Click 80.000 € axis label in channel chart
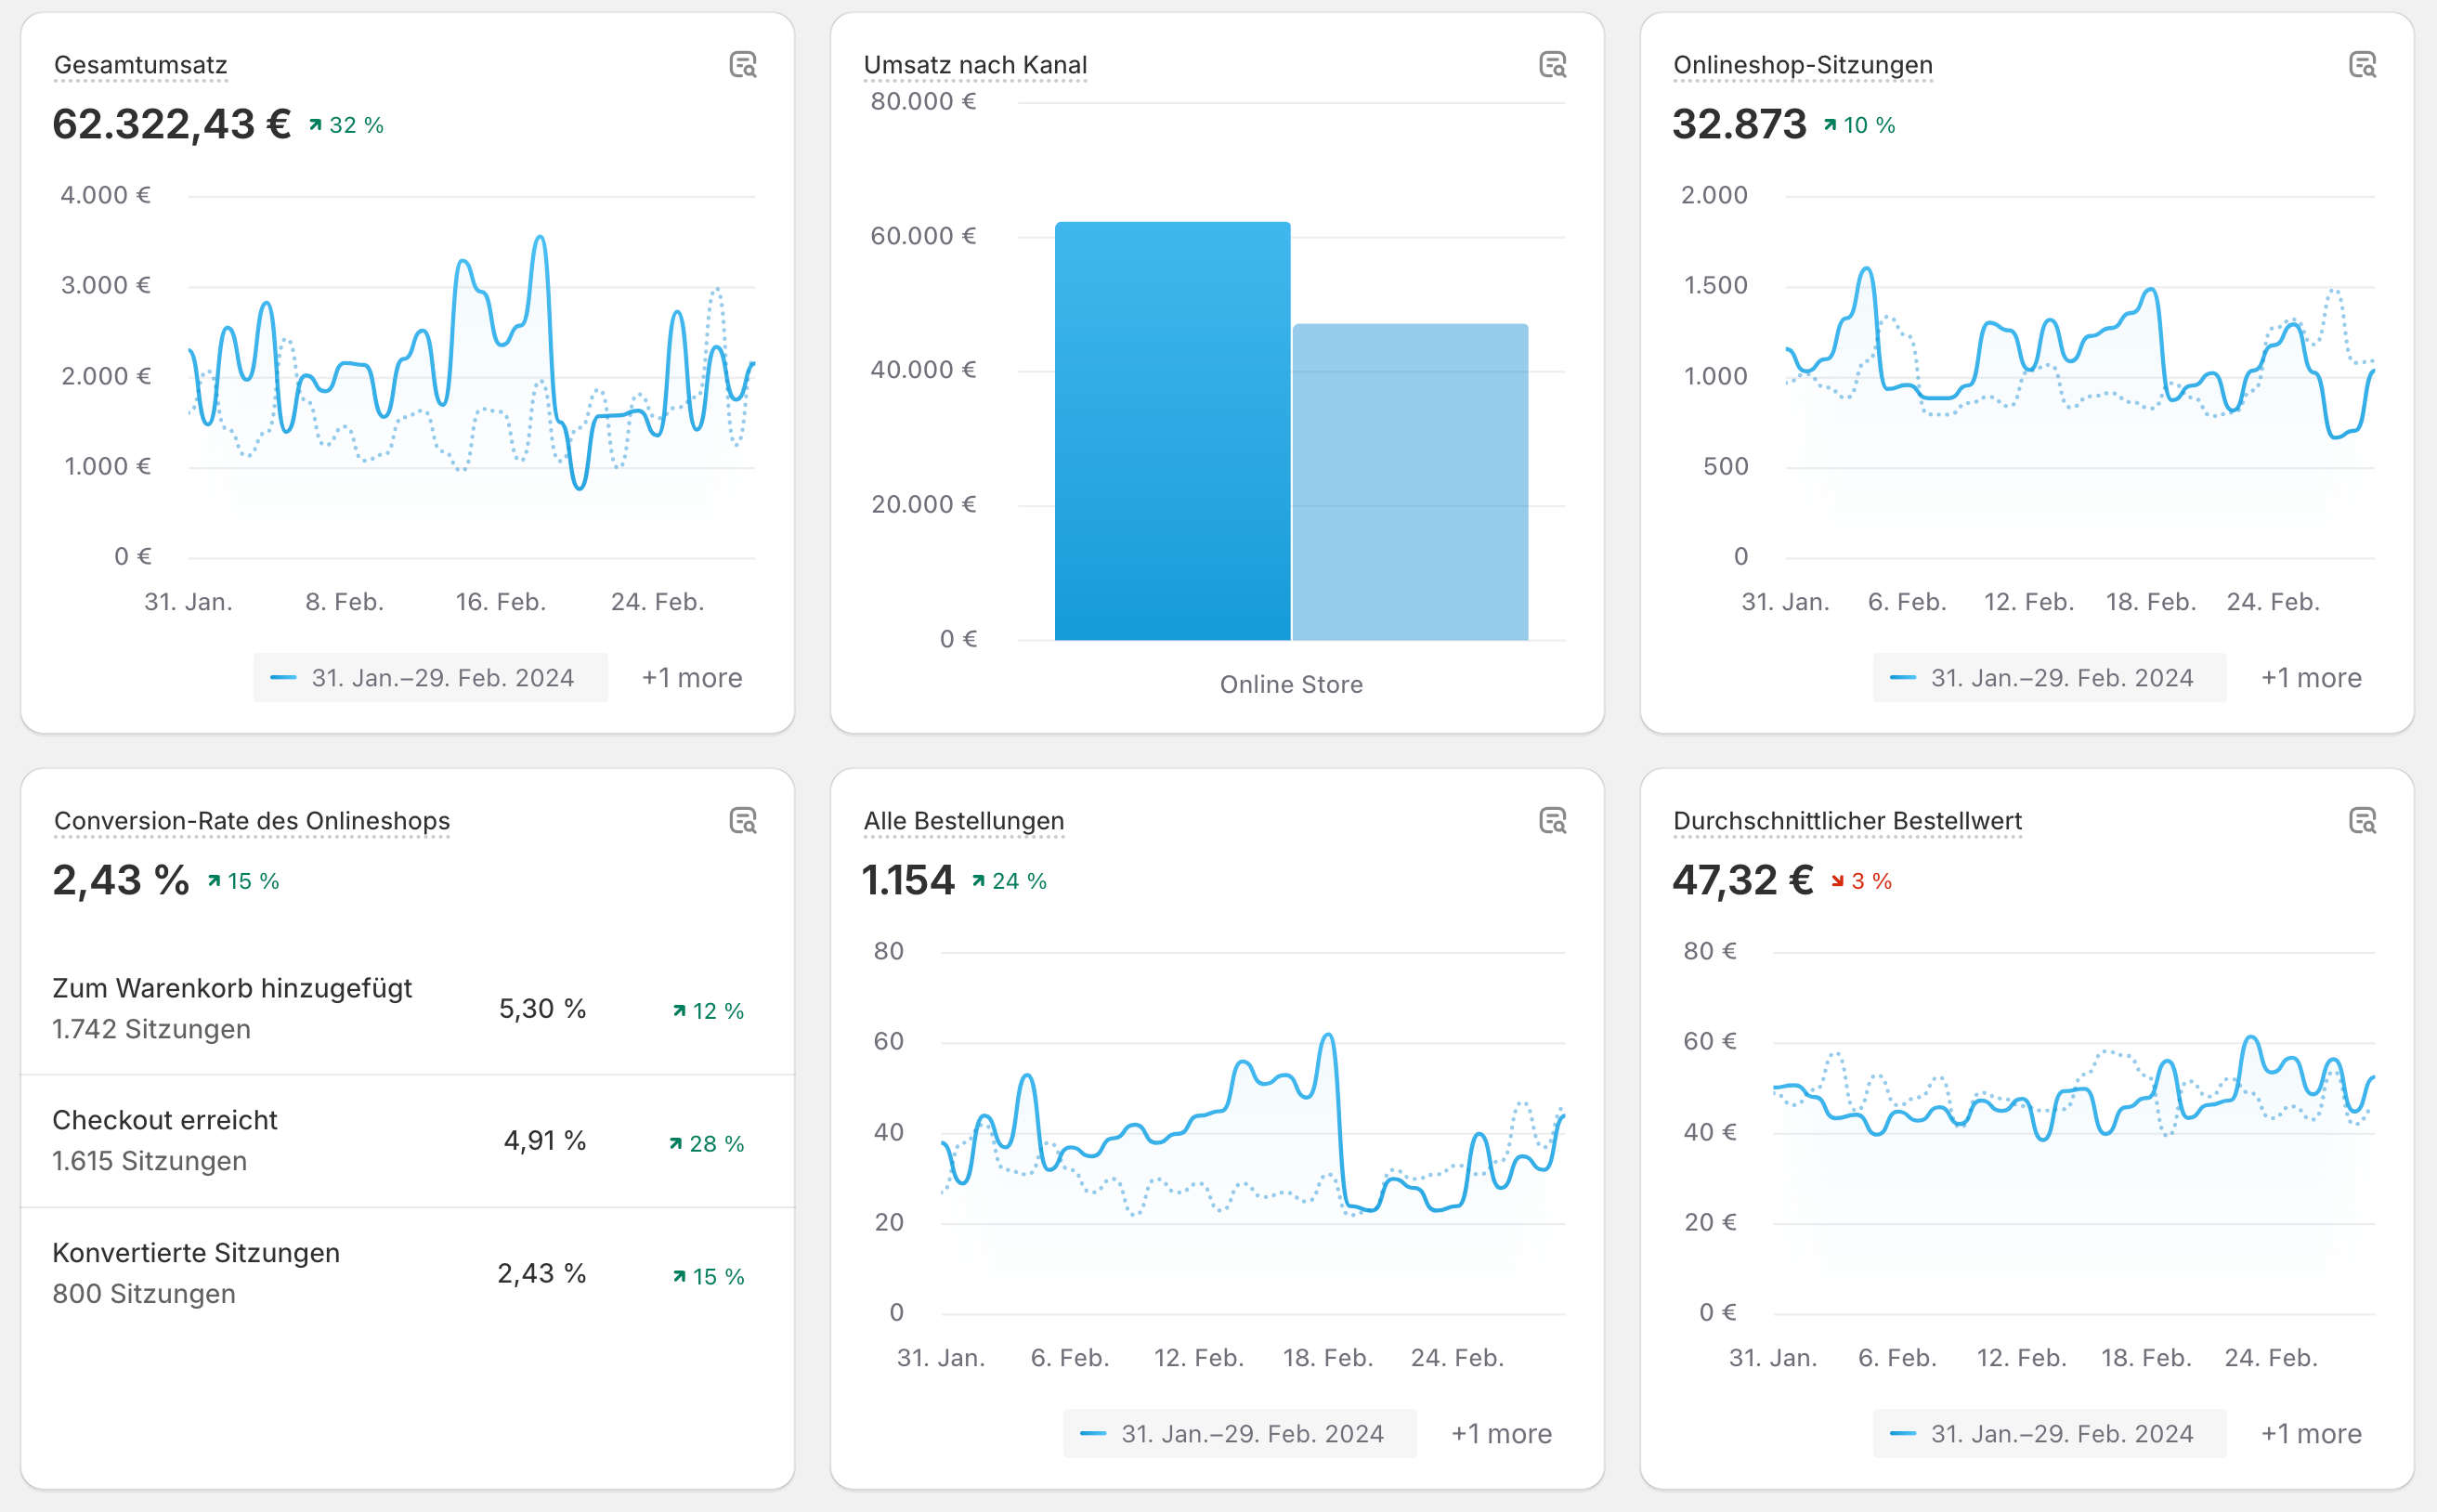The height and width of the screenshot is (1512, 2437). click(923, 101)
